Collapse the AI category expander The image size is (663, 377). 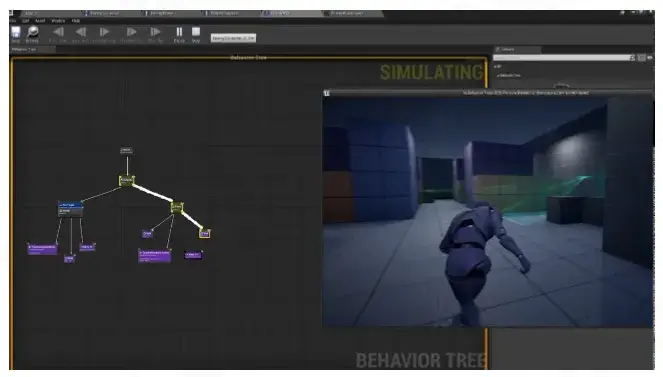click(496, 66)
